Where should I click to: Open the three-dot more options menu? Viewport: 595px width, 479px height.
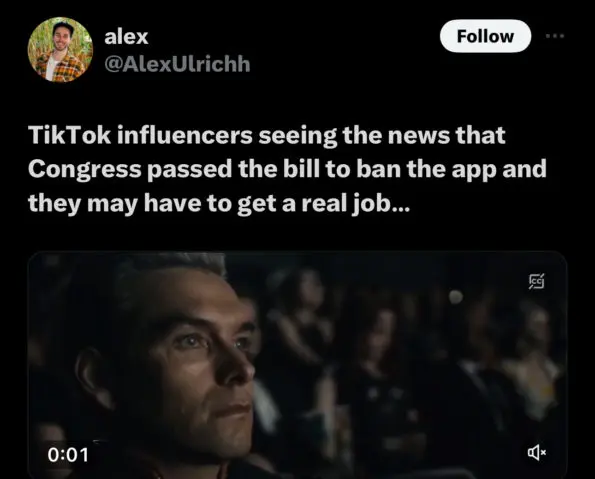555,36
